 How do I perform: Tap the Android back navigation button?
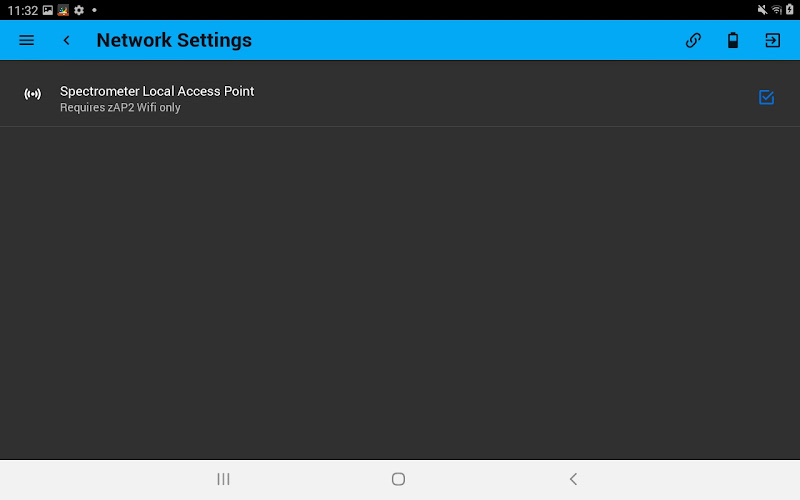(x=573, y=479)
